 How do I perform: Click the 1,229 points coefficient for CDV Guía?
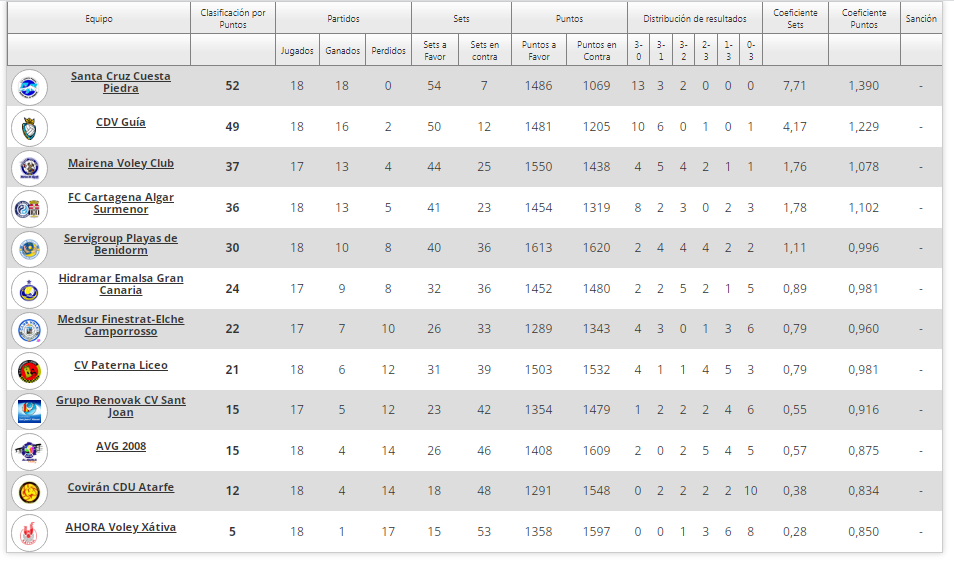tap(863, 127)
